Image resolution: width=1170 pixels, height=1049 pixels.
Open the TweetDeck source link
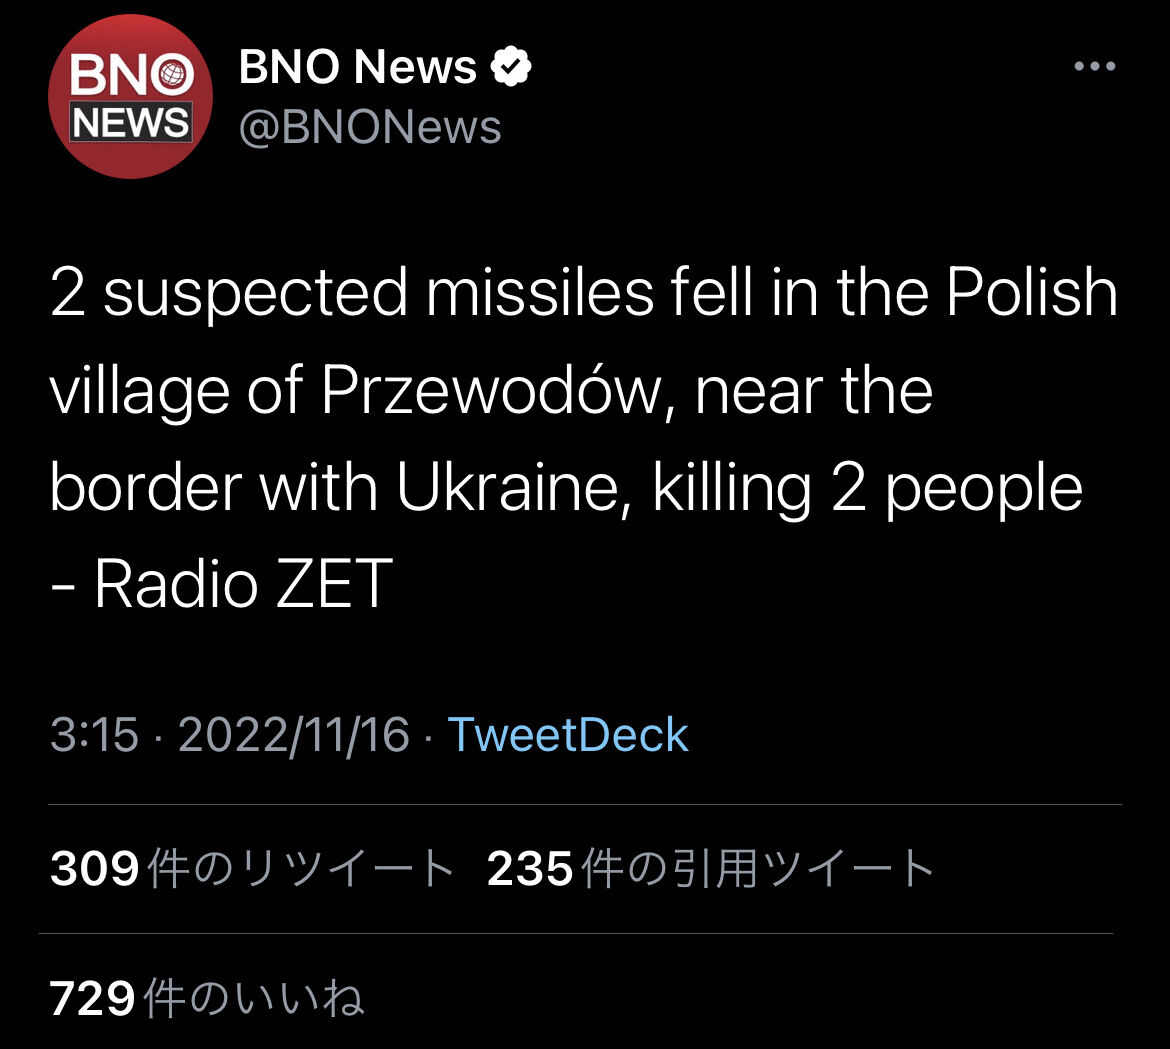567,735
